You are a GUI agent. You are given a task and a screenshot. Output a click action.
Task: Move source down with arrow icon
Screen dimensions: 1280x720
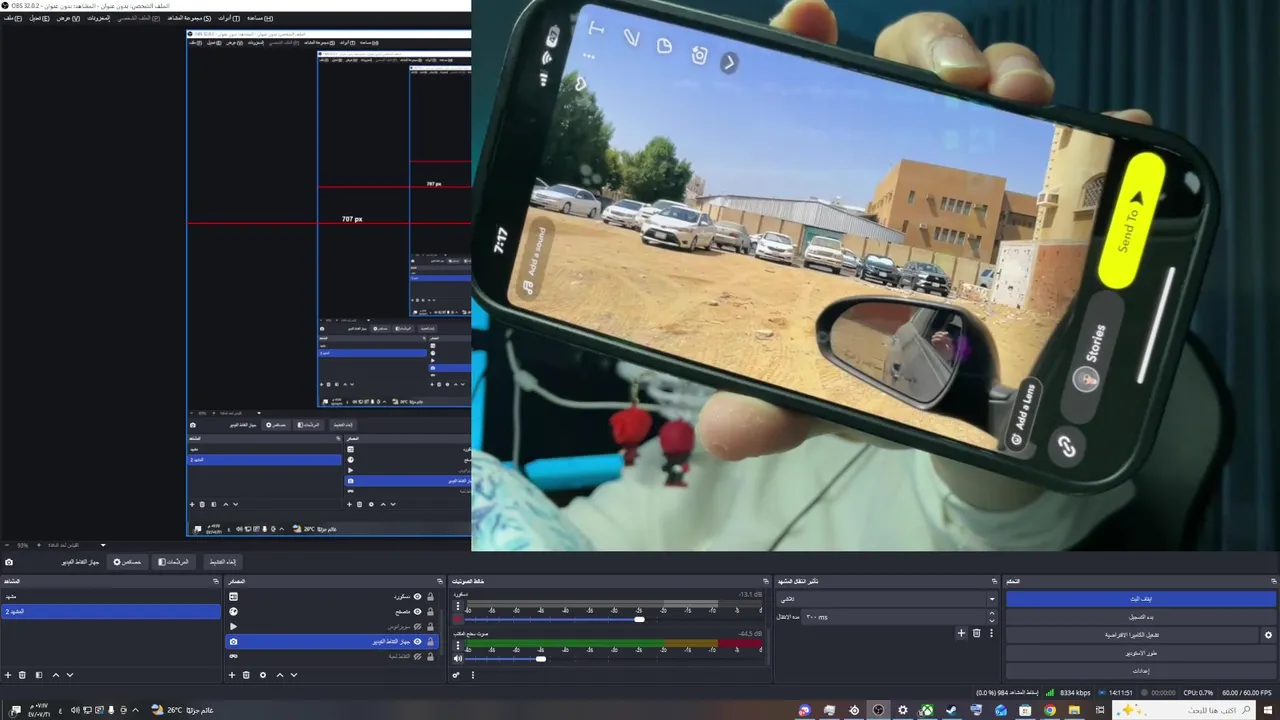click(x=293, y=675)
